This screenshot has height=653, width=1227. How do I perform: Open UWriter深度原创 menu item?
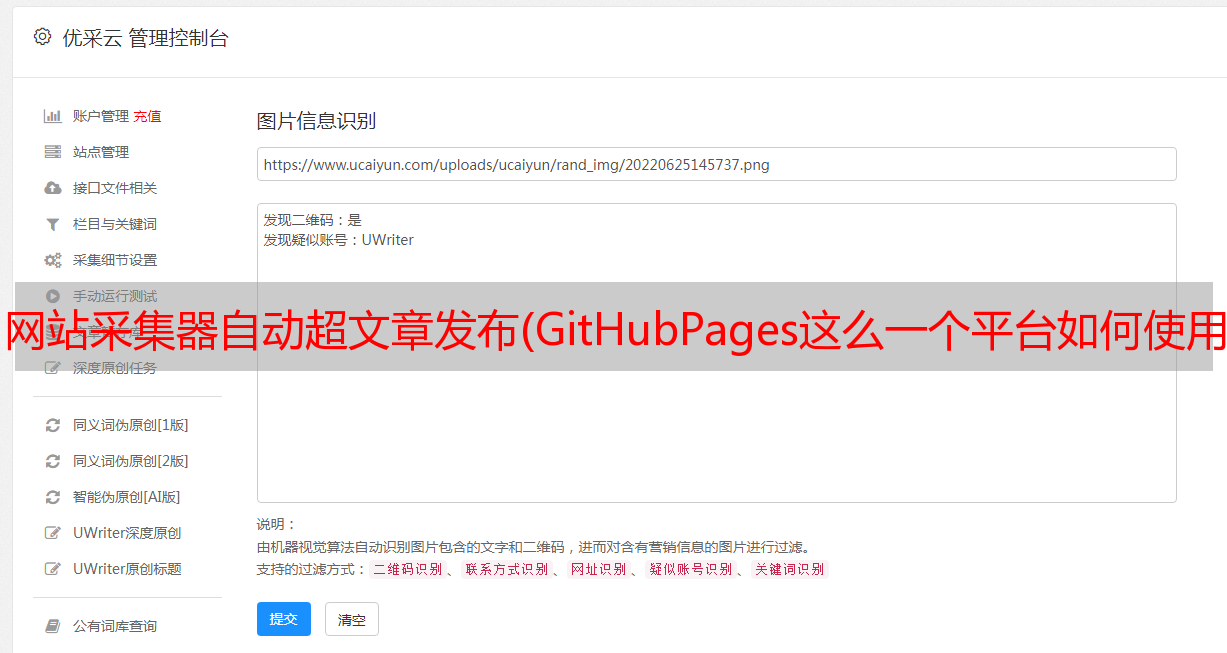point(127,533)
